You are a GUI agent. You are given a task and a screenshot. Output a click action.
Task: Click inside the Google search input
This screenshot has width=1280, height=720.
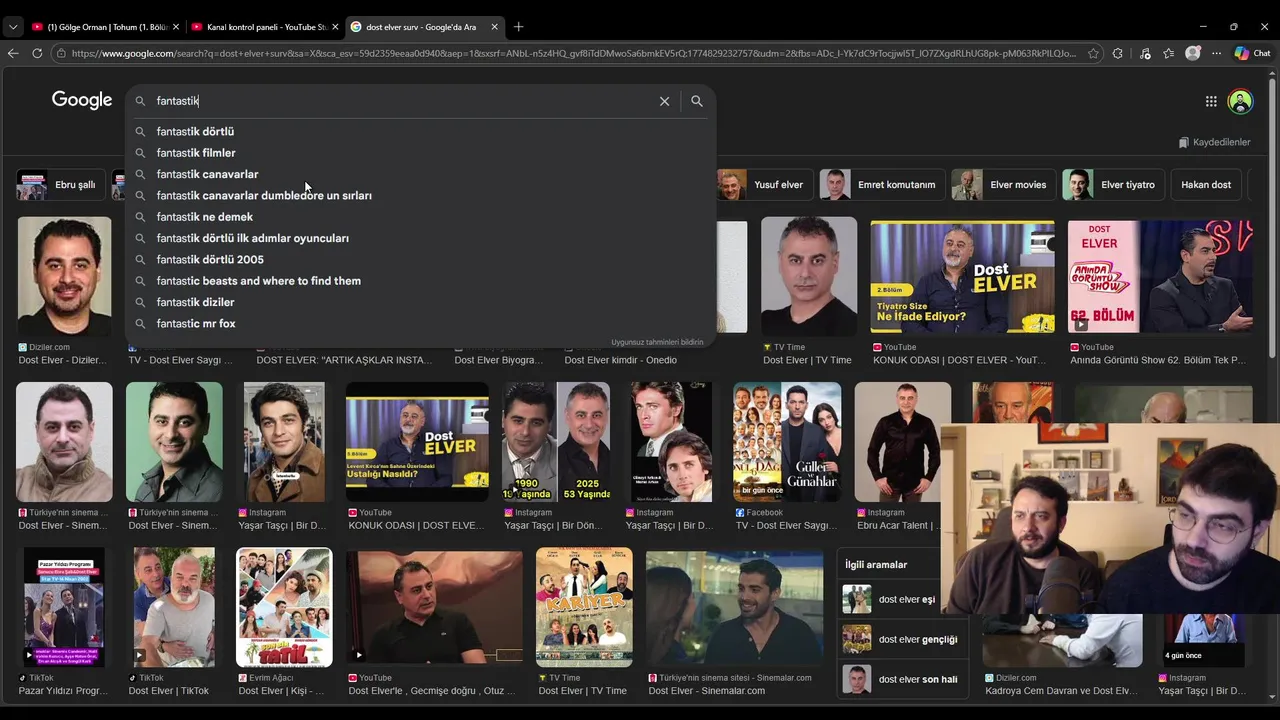click(x=400, y=101)
